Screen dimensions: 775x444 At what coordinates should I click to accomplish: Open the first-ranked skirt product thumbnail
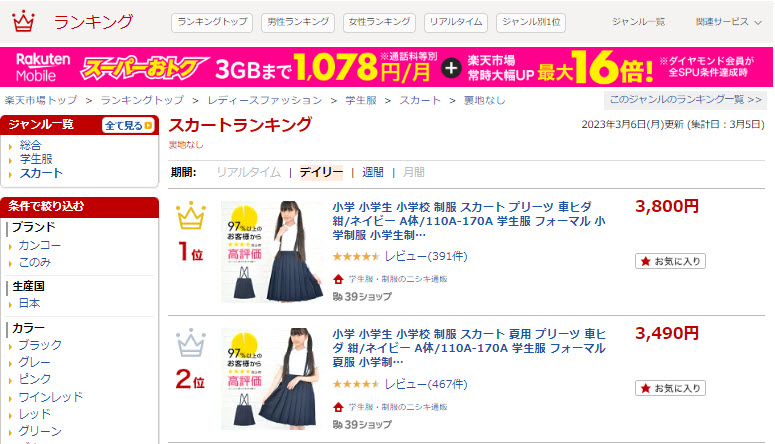(271, 252)
